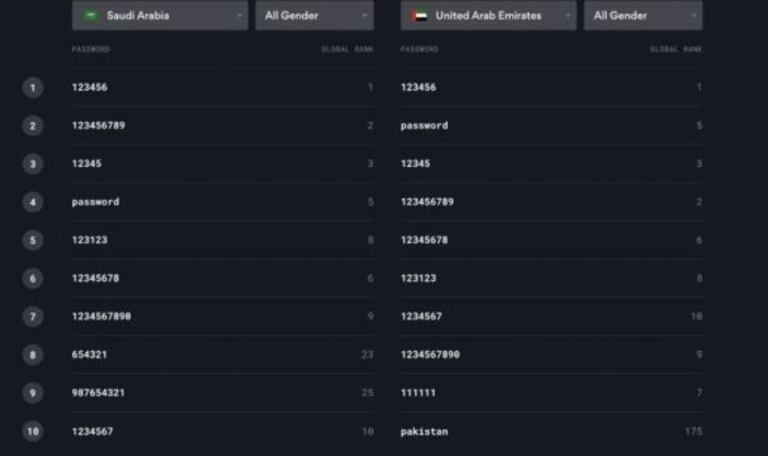Expand the left All Gender dropdown
The image size is (768, 456).
(314, 15)
